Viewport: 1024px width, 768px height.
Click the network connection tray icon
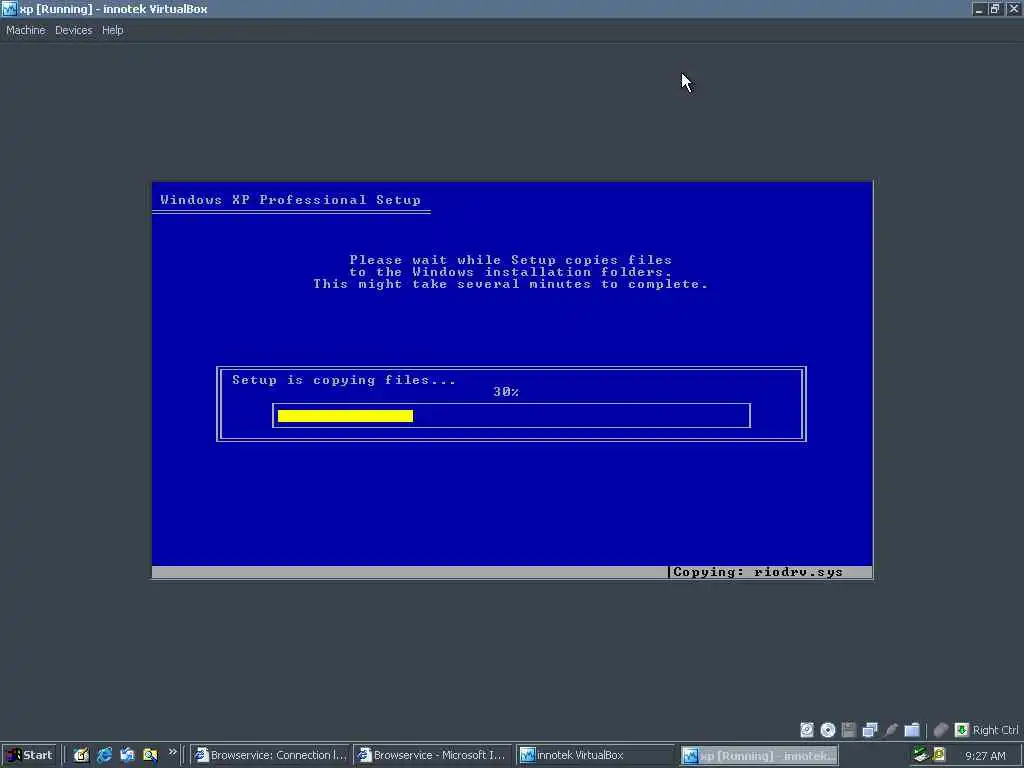921,755
